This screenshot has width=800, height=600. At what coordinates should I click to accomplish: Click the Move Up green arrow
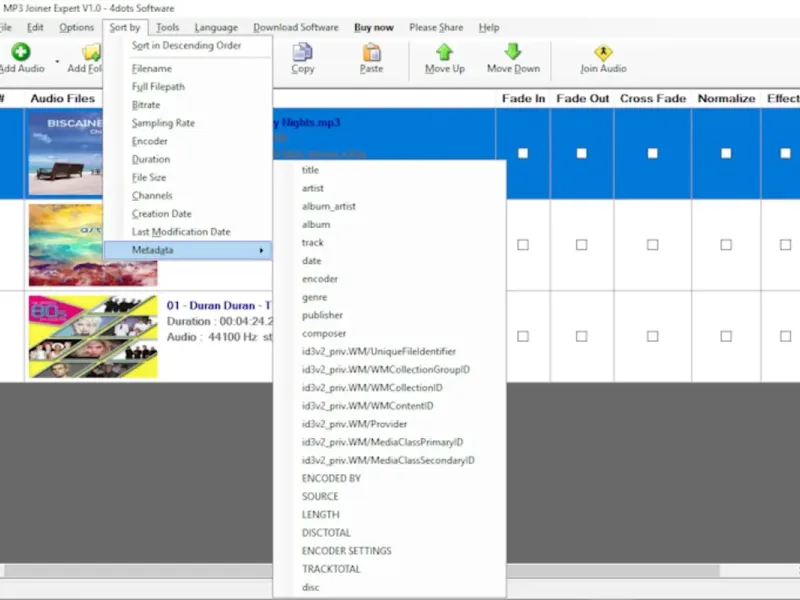pyautogui.click(x=444, y=52)
